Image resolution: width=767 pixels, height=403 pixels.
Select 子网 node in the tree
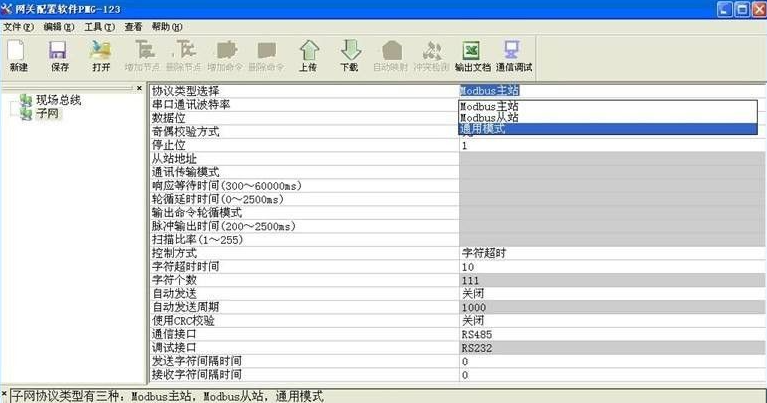(47, 113)
